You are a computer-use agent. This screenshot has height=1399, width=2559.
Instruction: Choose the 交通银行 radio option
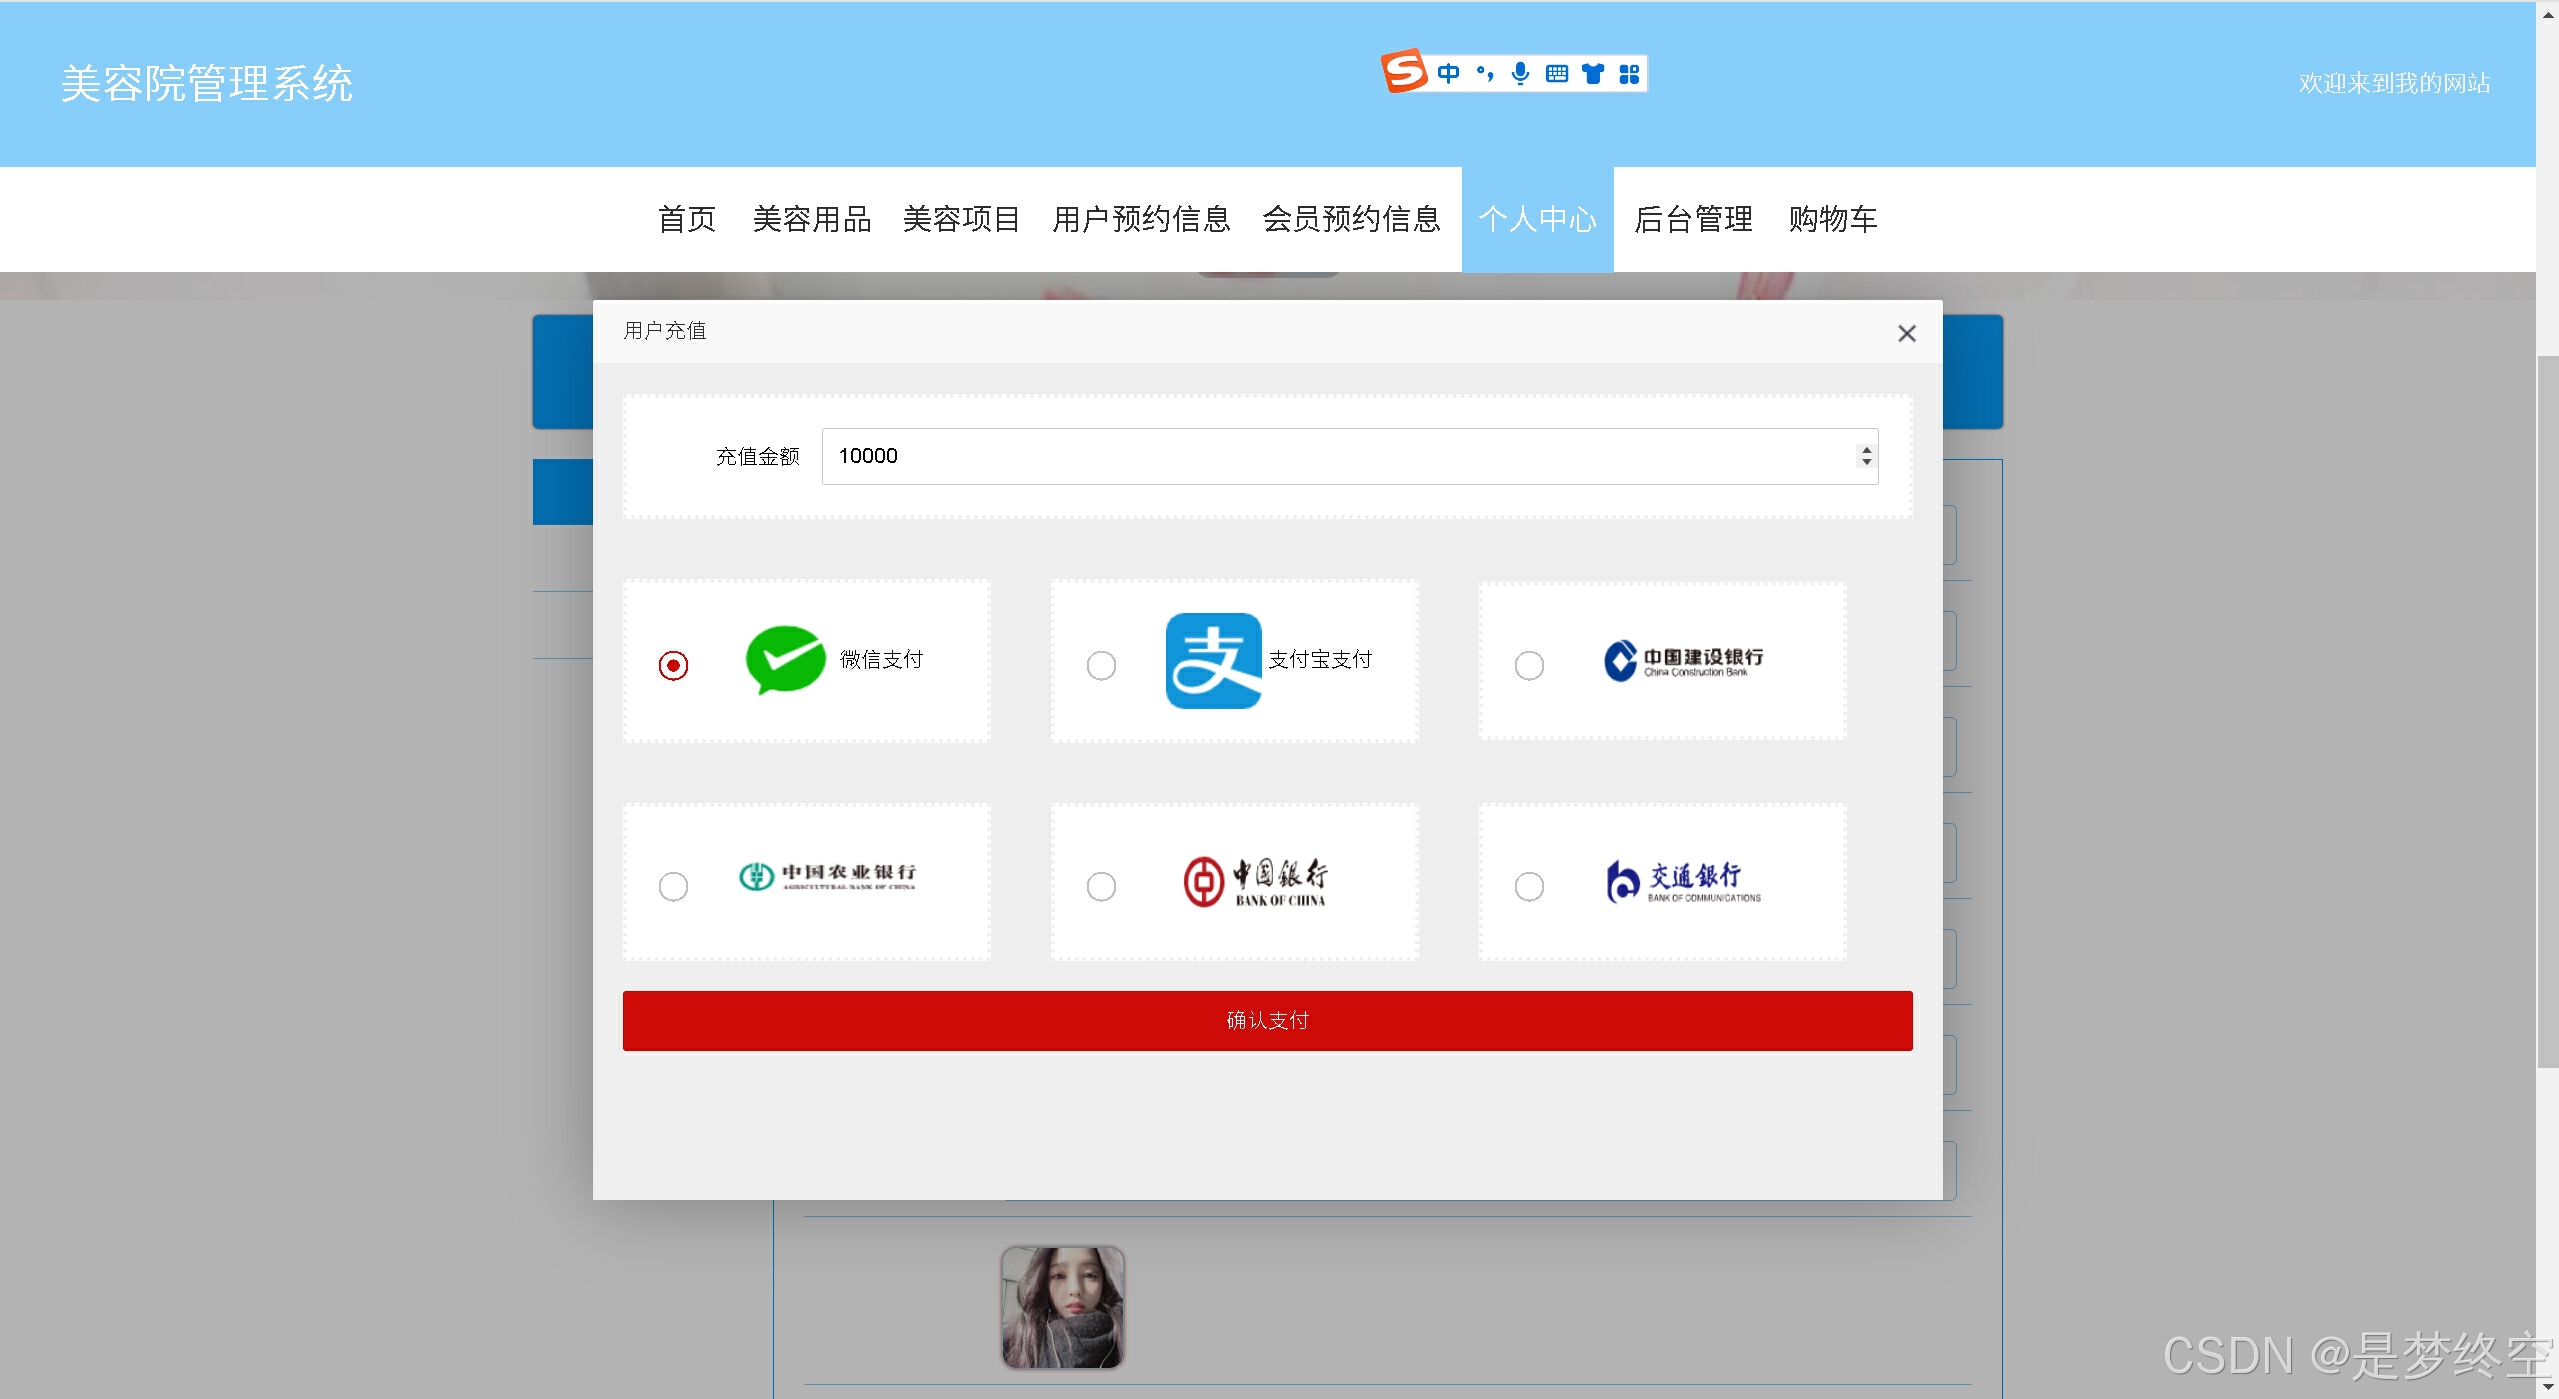(x=1529, y=886)
